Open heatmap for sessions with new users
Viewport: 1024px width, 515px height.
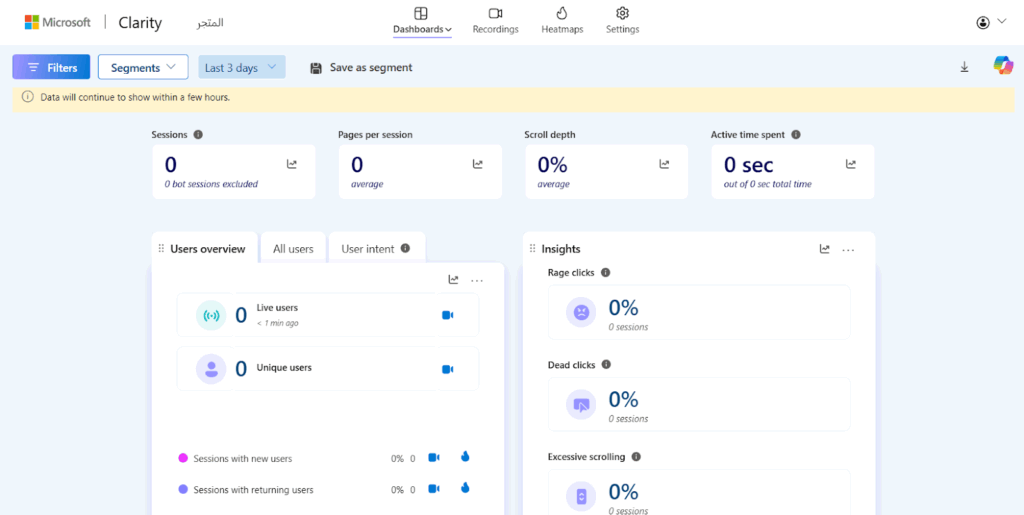click(x=464, y=458)
